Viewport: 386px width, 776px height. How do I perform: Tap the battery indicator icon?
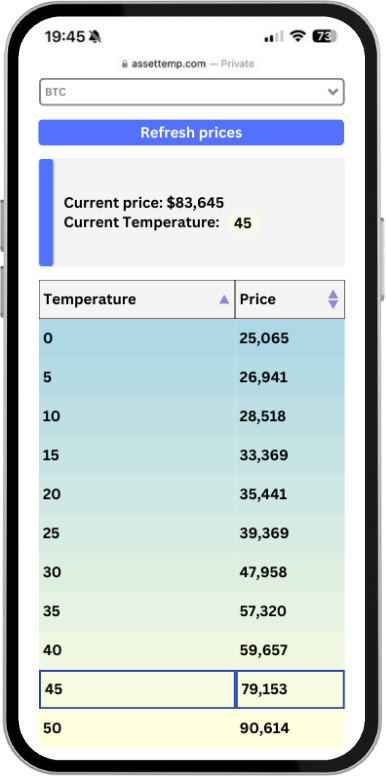tap(325, 36)
